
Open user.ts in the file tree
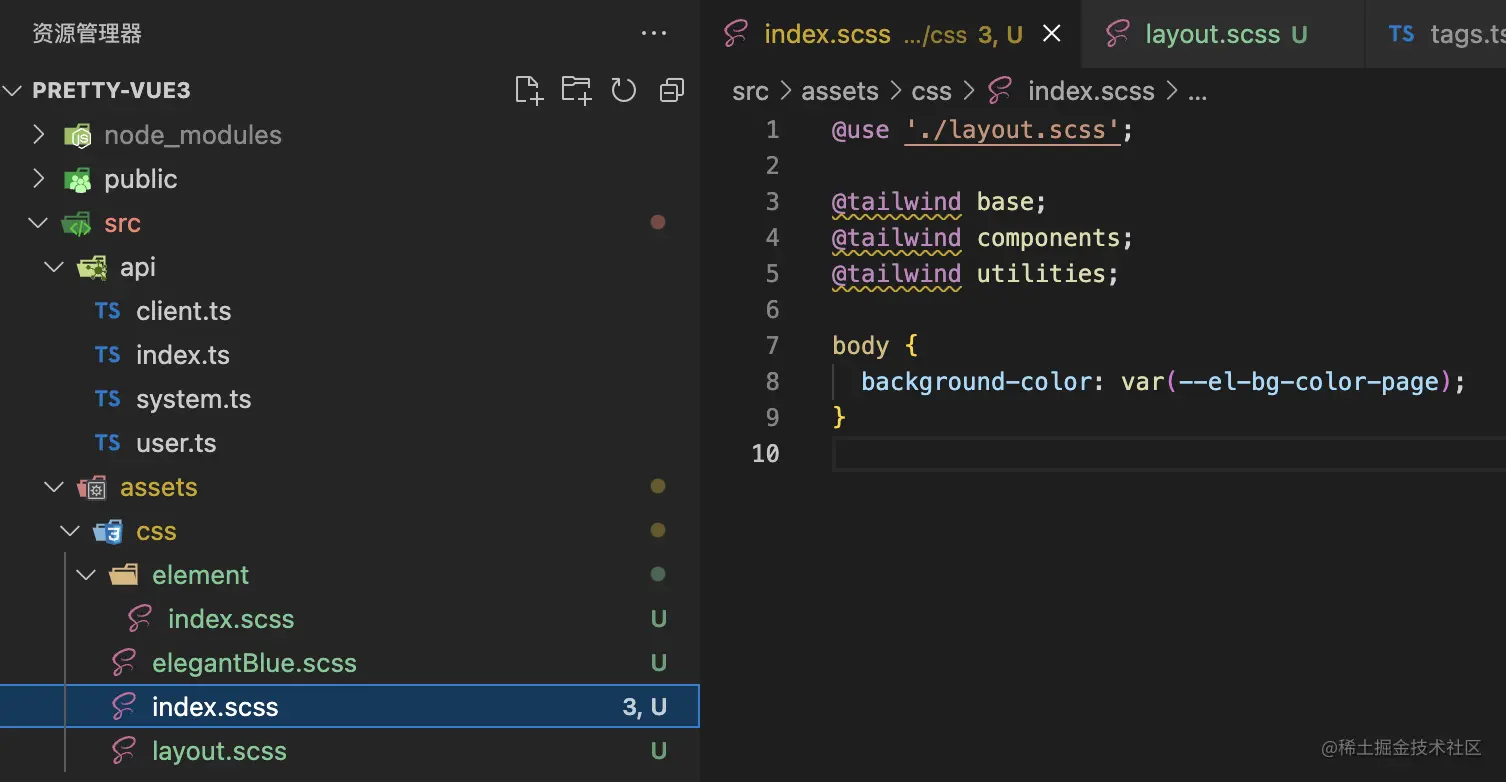(176, 443)
